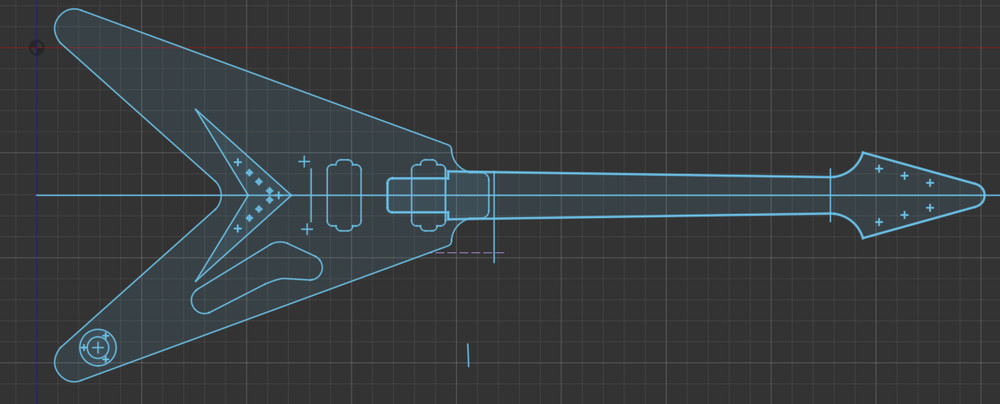
Task: Select the dashed construction line under neck joint
Action: pos(469,253)
